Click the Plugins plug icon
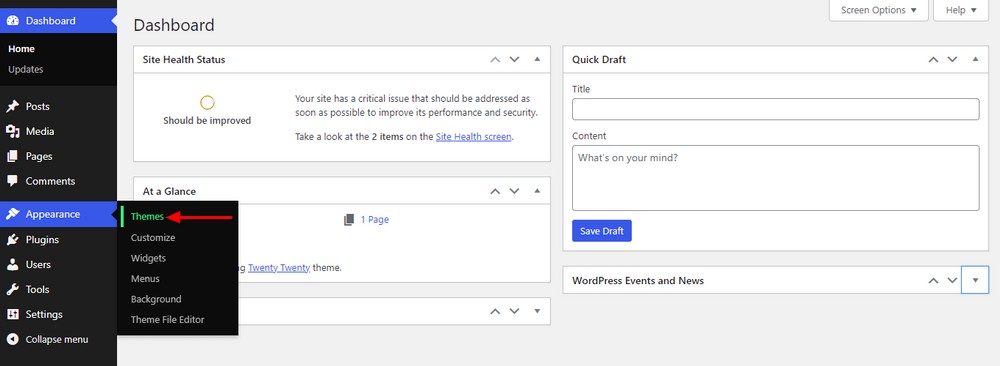This screenshot has height=366, width=1000. [x=12, y=240]
